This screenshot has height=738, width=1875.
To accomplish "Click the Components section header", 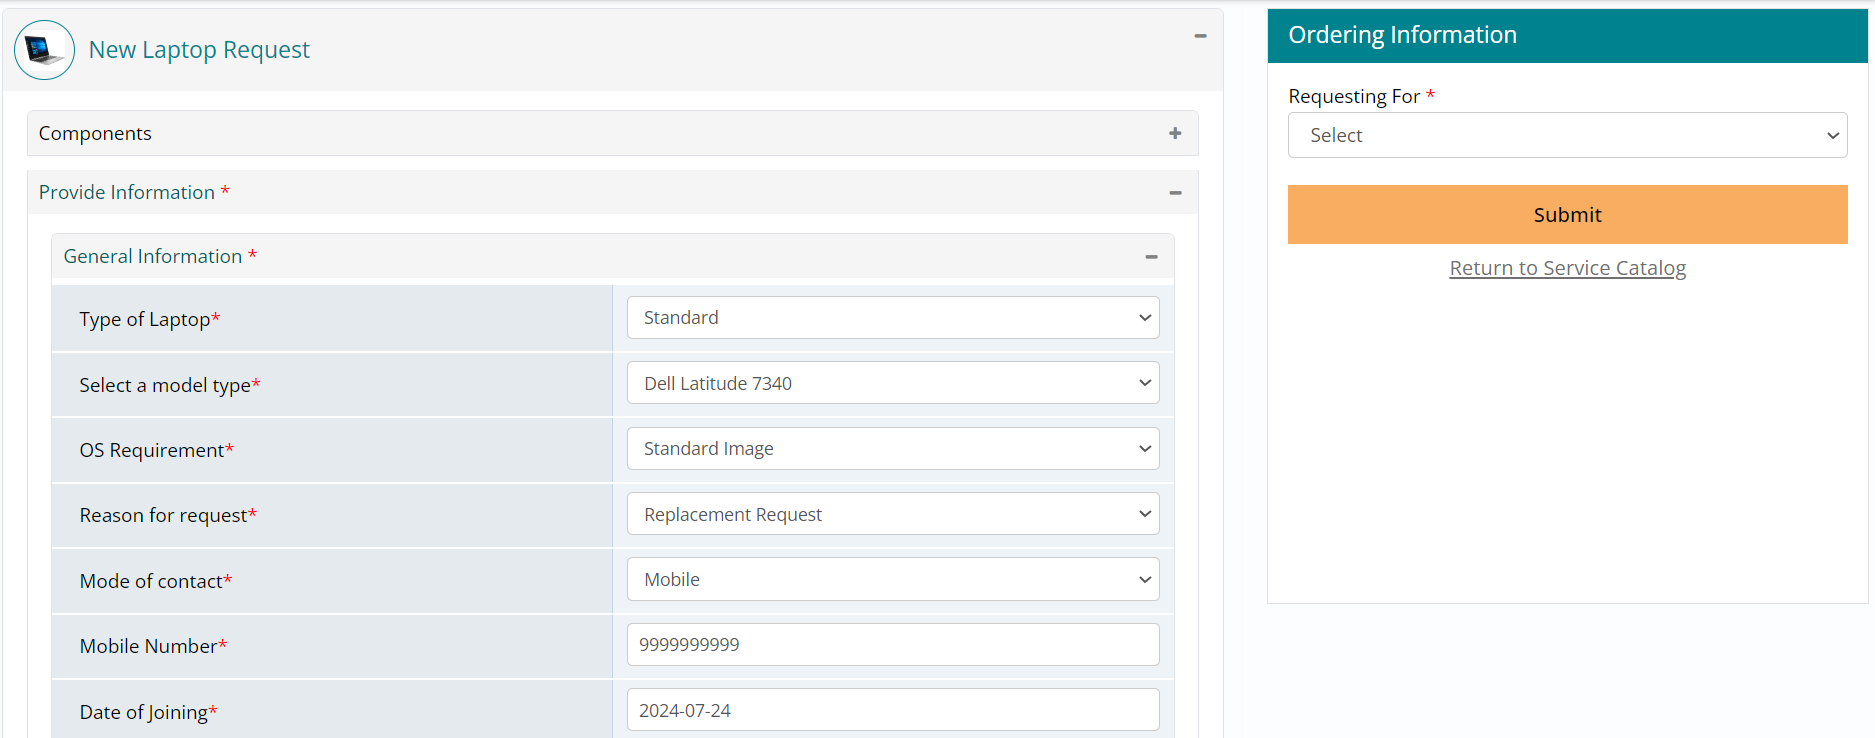I will click(x=95, y=133).
